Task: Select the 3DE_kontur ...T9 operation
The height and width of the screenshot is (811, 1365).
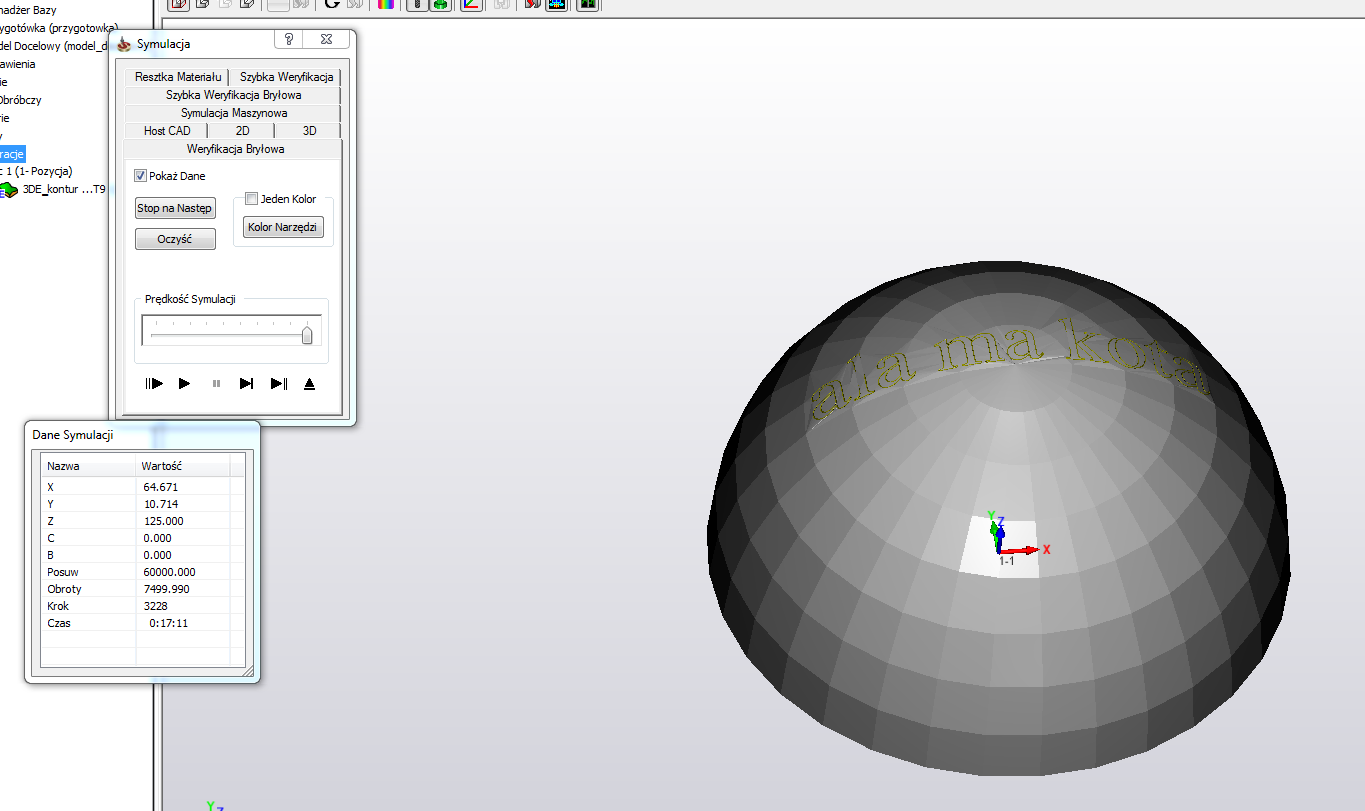Action: (64, 189)
